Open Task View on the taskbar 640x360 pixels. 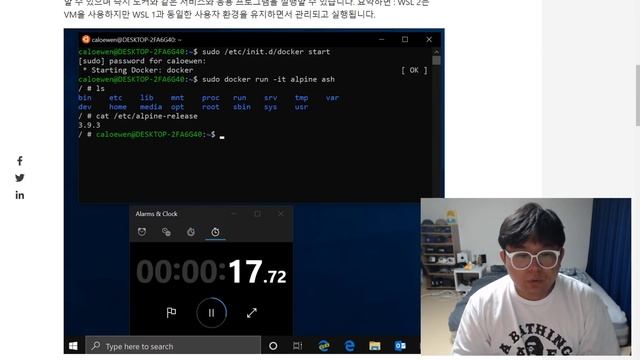click(x=298, y=346)
